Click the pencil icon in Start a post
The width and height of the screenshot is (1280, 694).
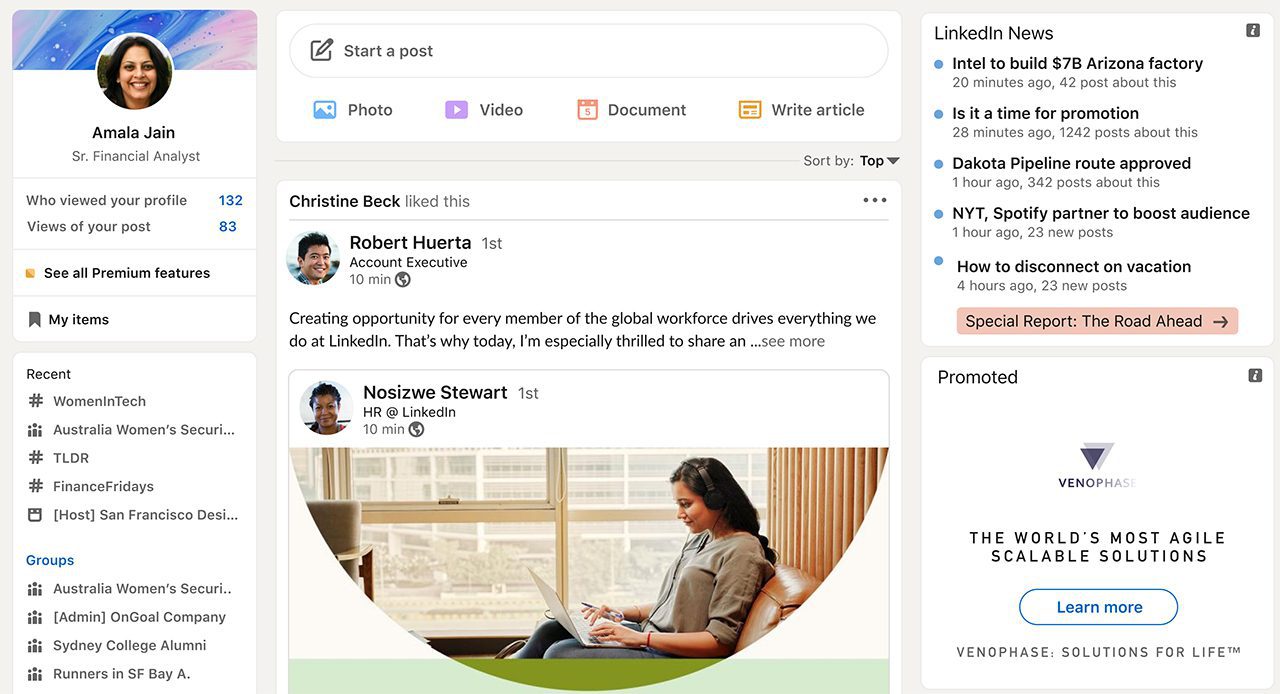(321, 50)
